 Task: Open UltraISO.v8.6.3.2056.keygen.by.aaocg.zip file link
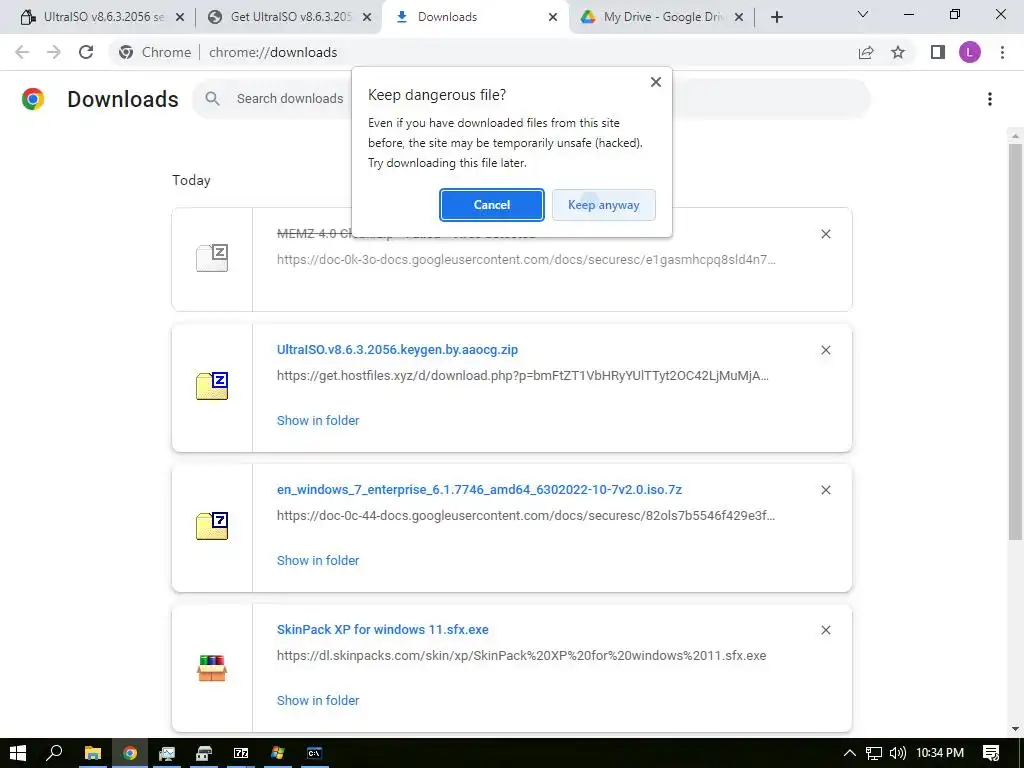click(x=397, y=349)
